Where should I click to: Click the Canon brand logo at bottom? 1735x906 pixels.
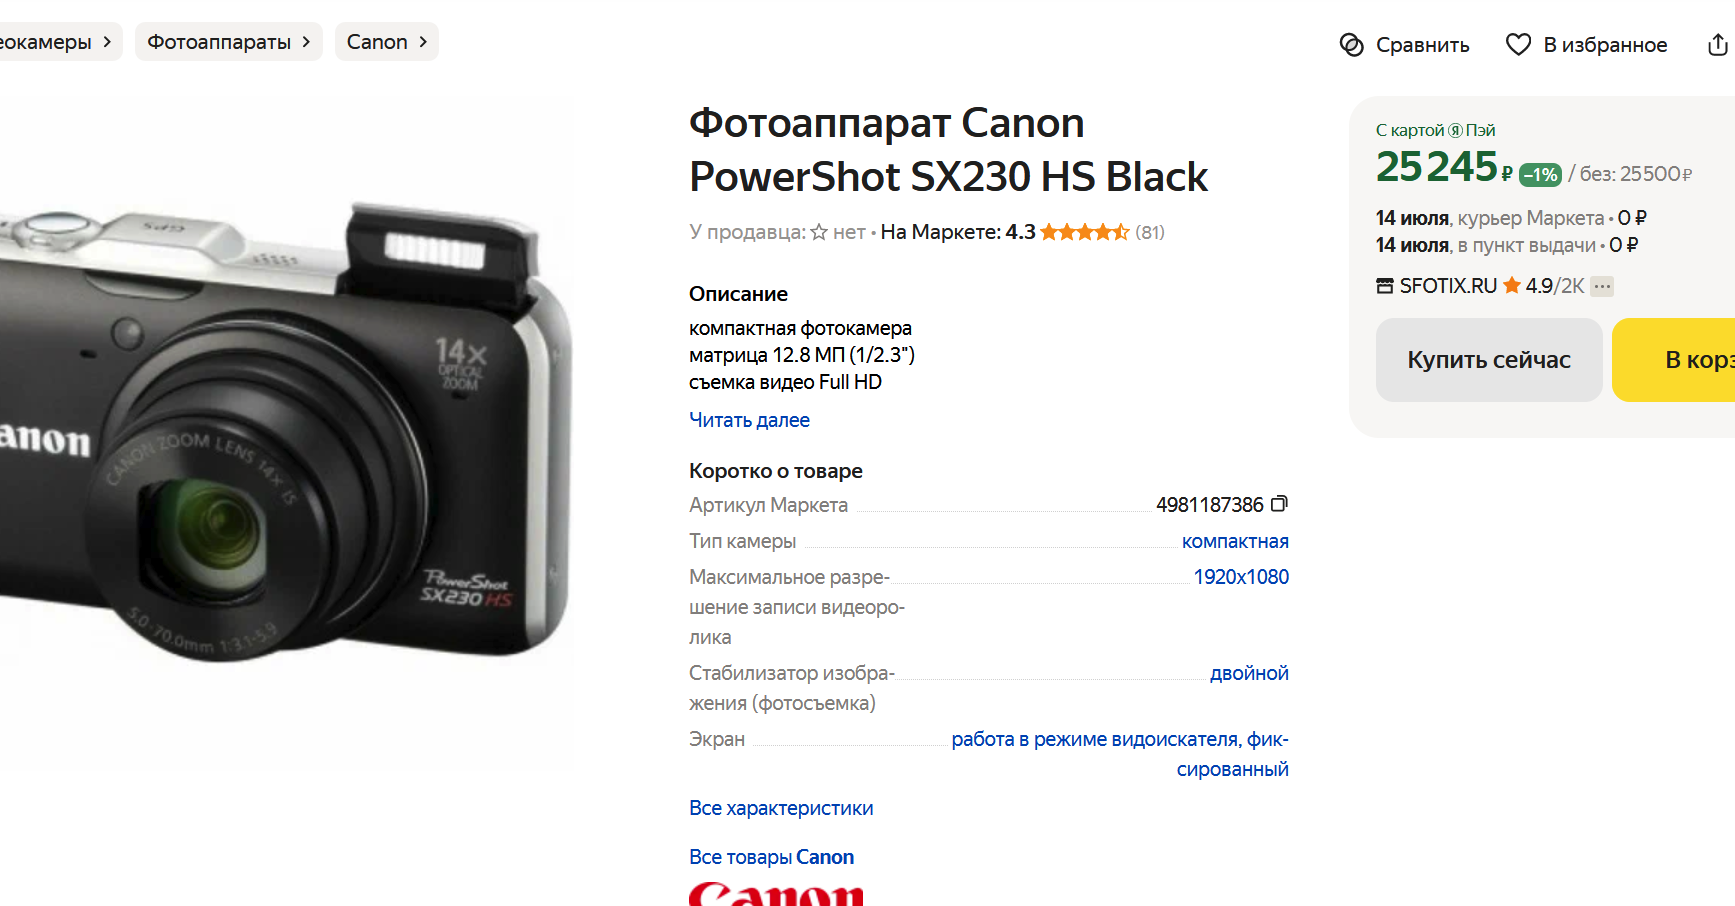[x=776, y=894]
